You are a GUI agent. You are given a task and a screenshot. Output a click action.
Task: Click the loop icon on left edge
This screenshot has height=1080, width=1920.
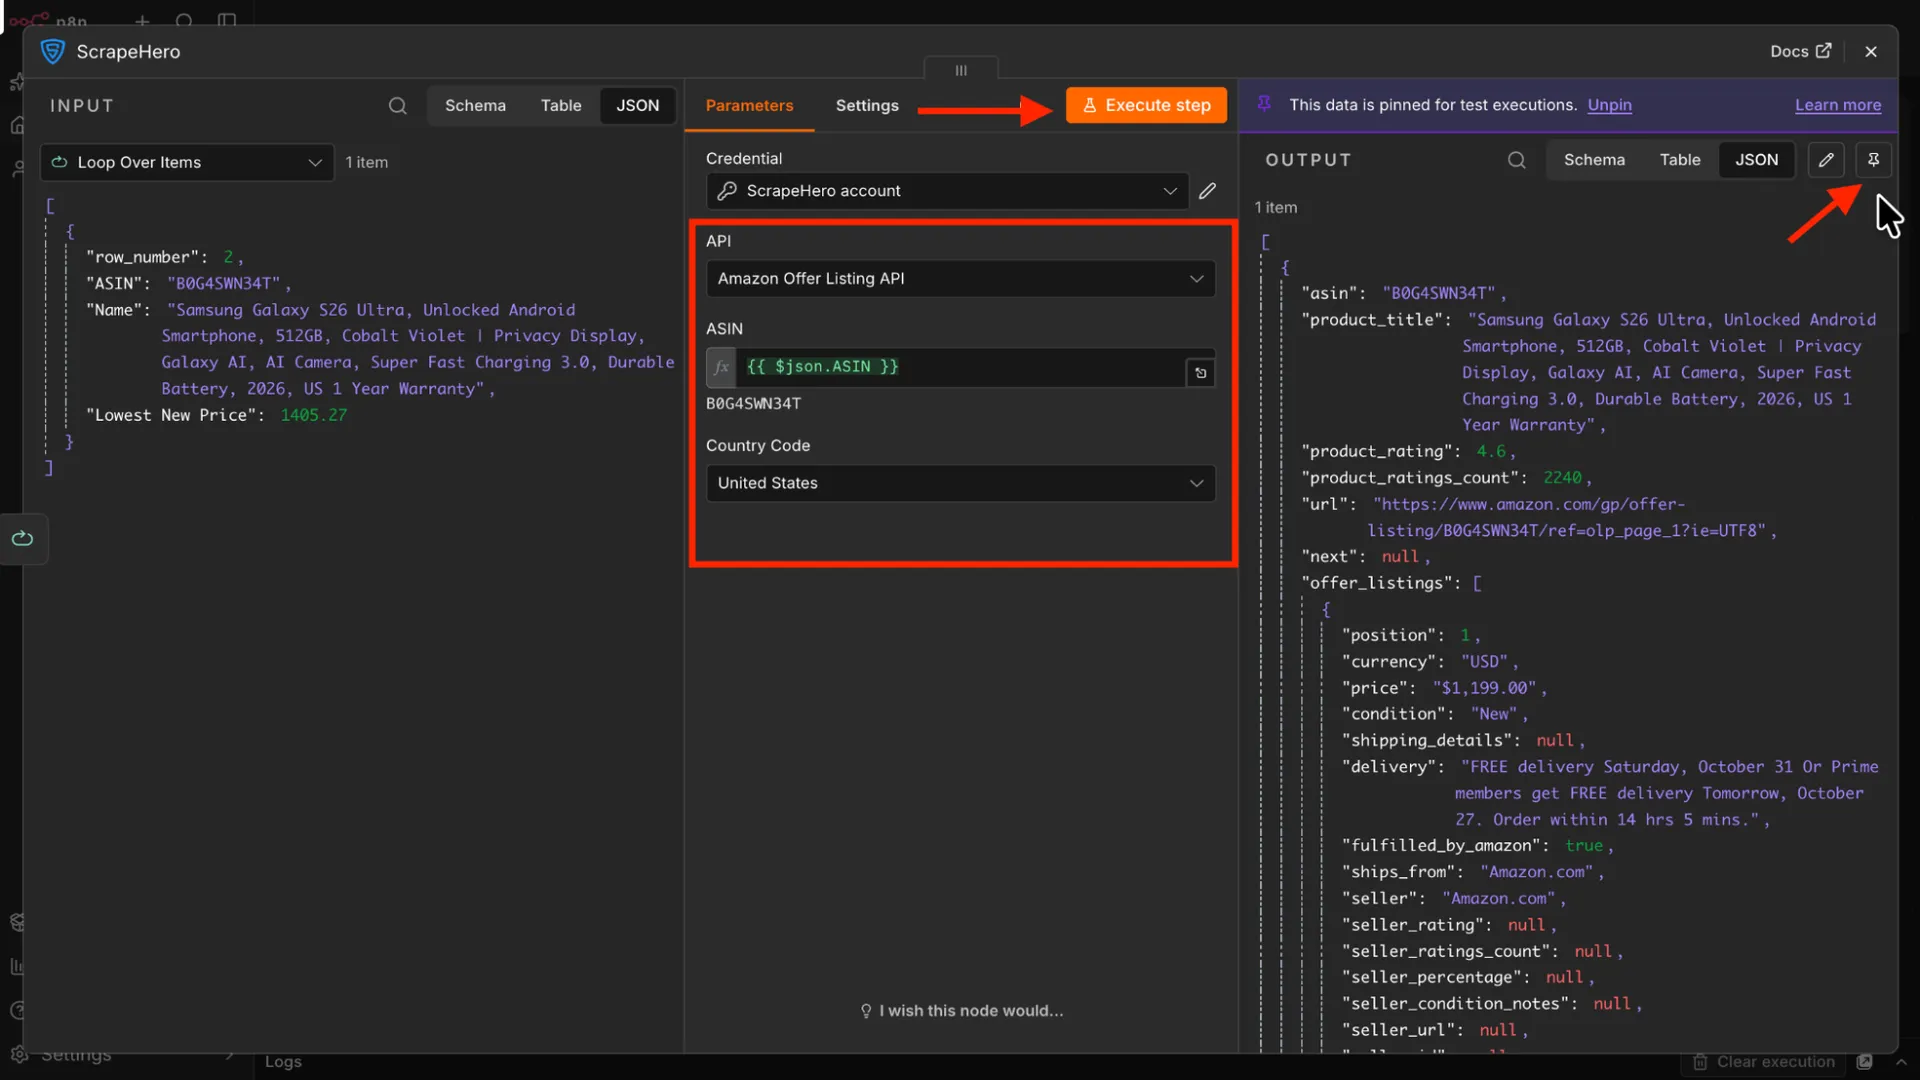click(22, 539)
